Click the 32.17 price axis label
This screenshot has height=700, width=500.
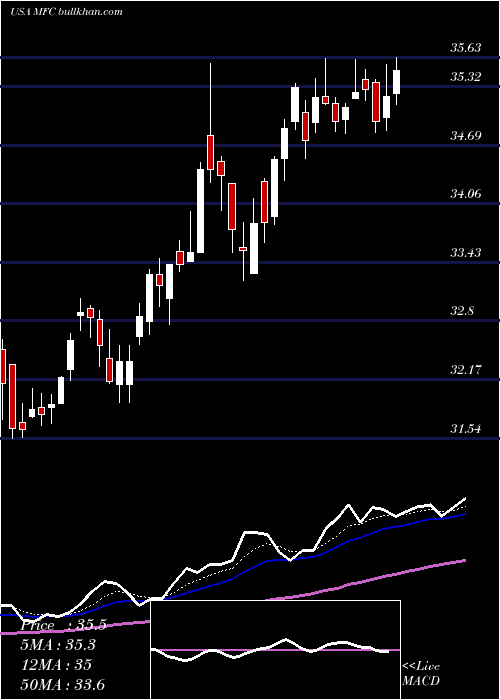466,370
